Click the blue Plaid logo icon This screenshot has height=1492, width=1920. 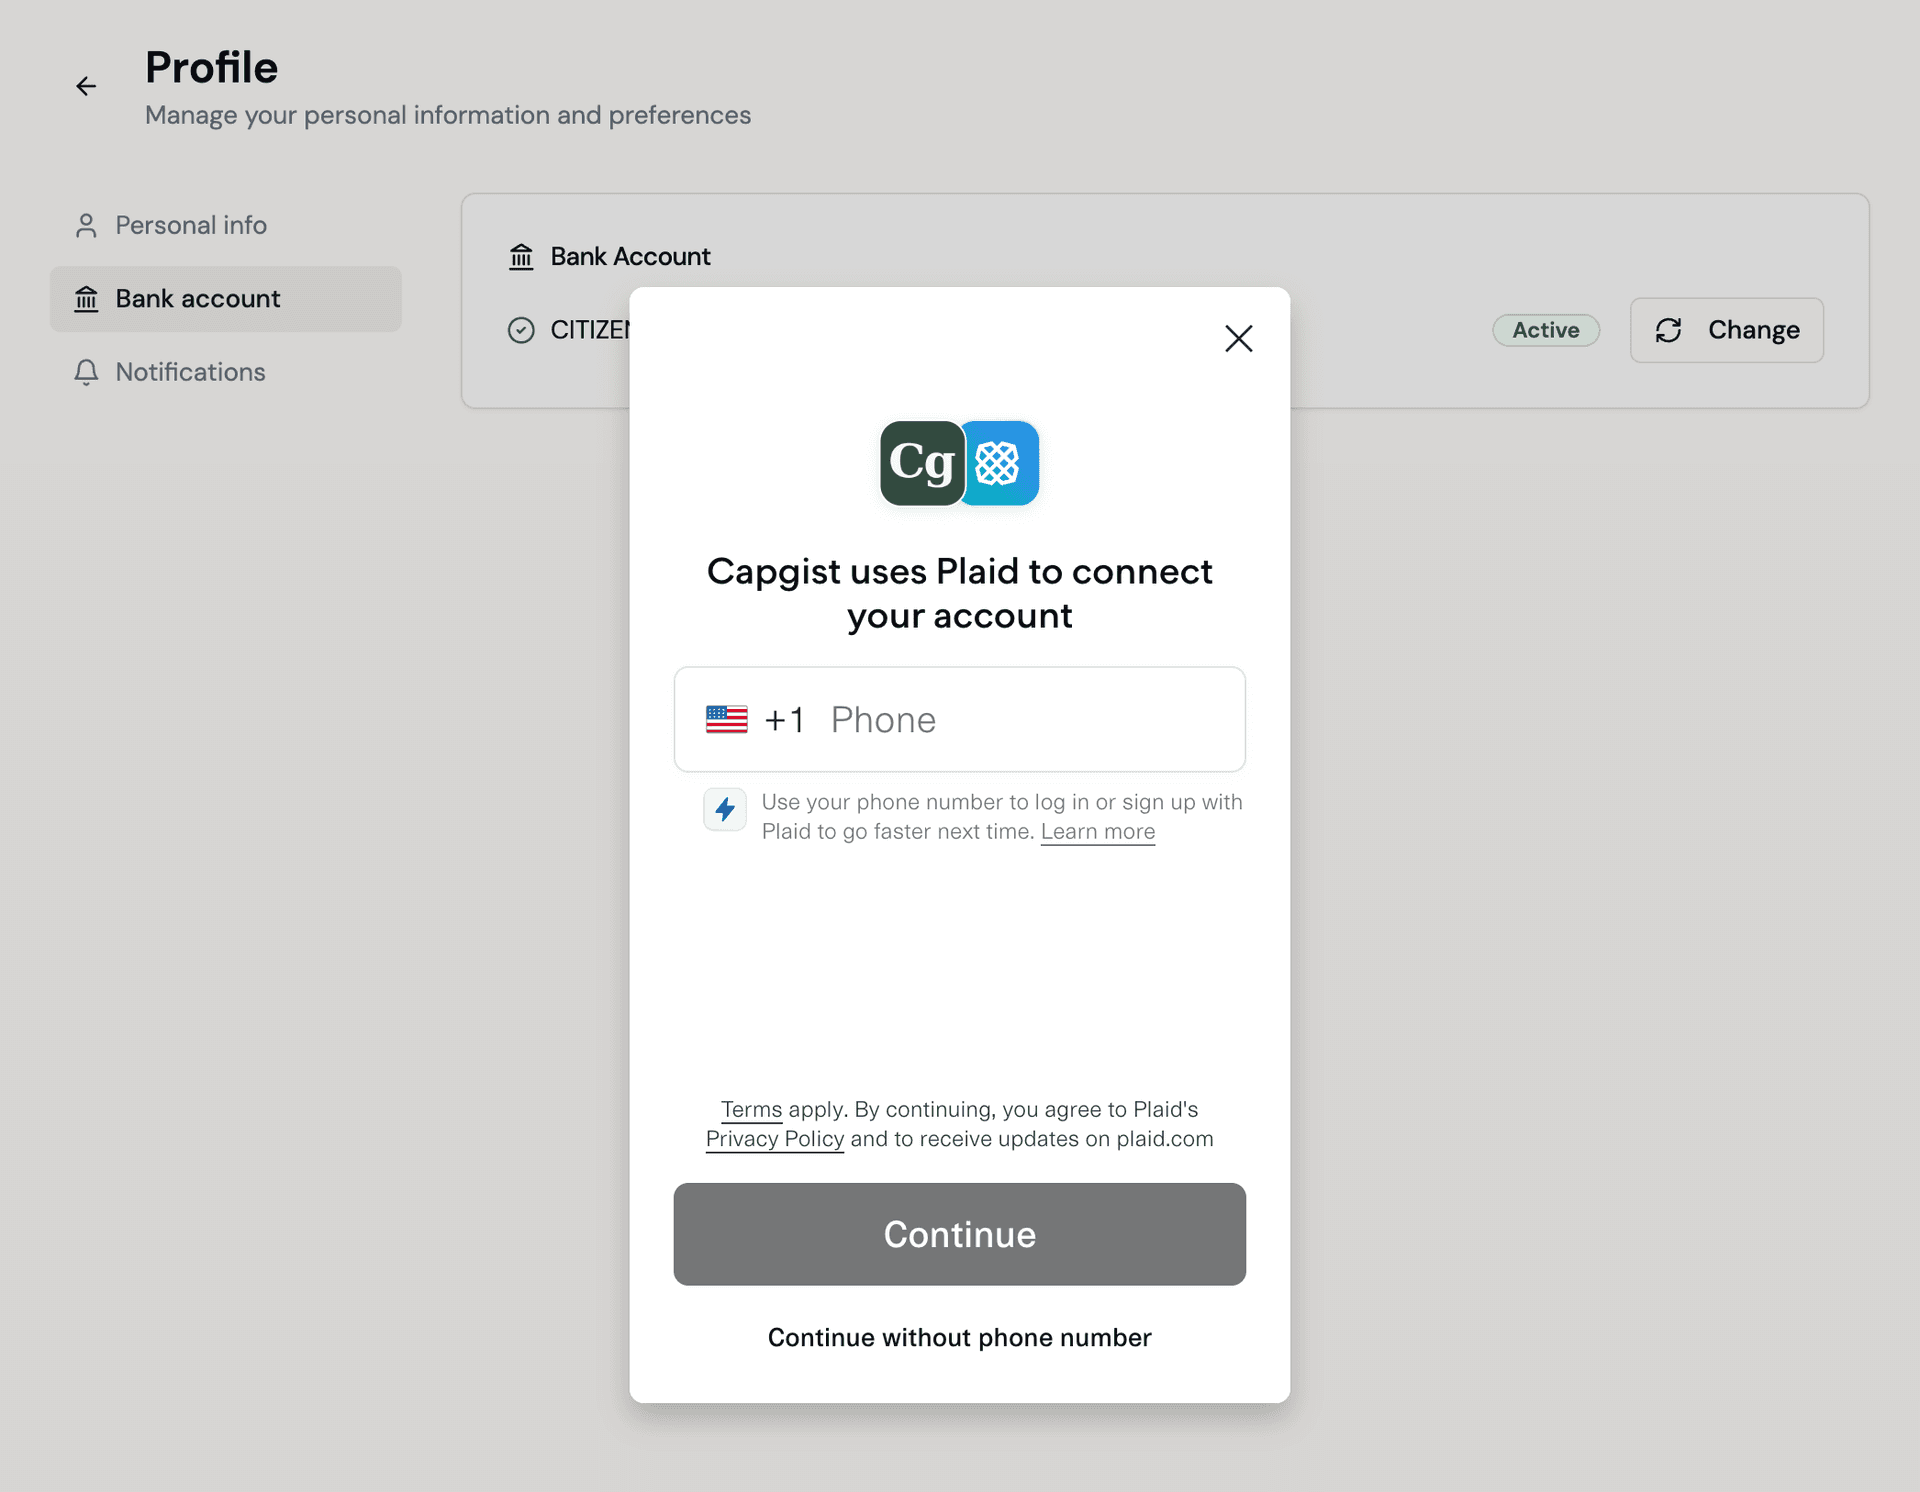999,463
